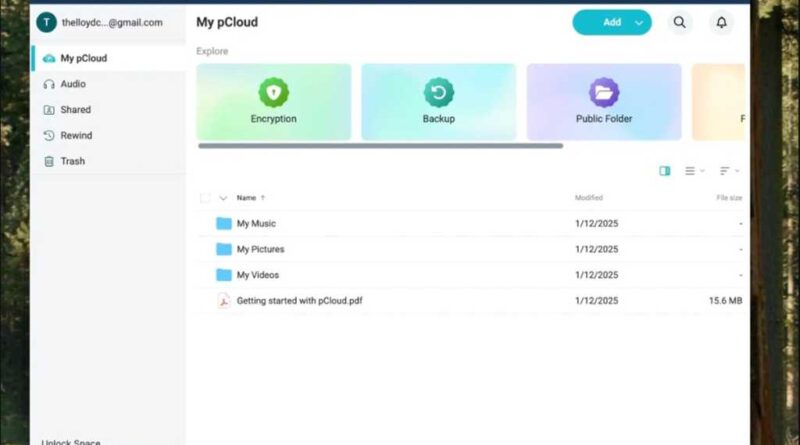This screenshot has height=445, width=800.
Task: Expand the Add button dropdown arrow
Action: click(639, 23)
